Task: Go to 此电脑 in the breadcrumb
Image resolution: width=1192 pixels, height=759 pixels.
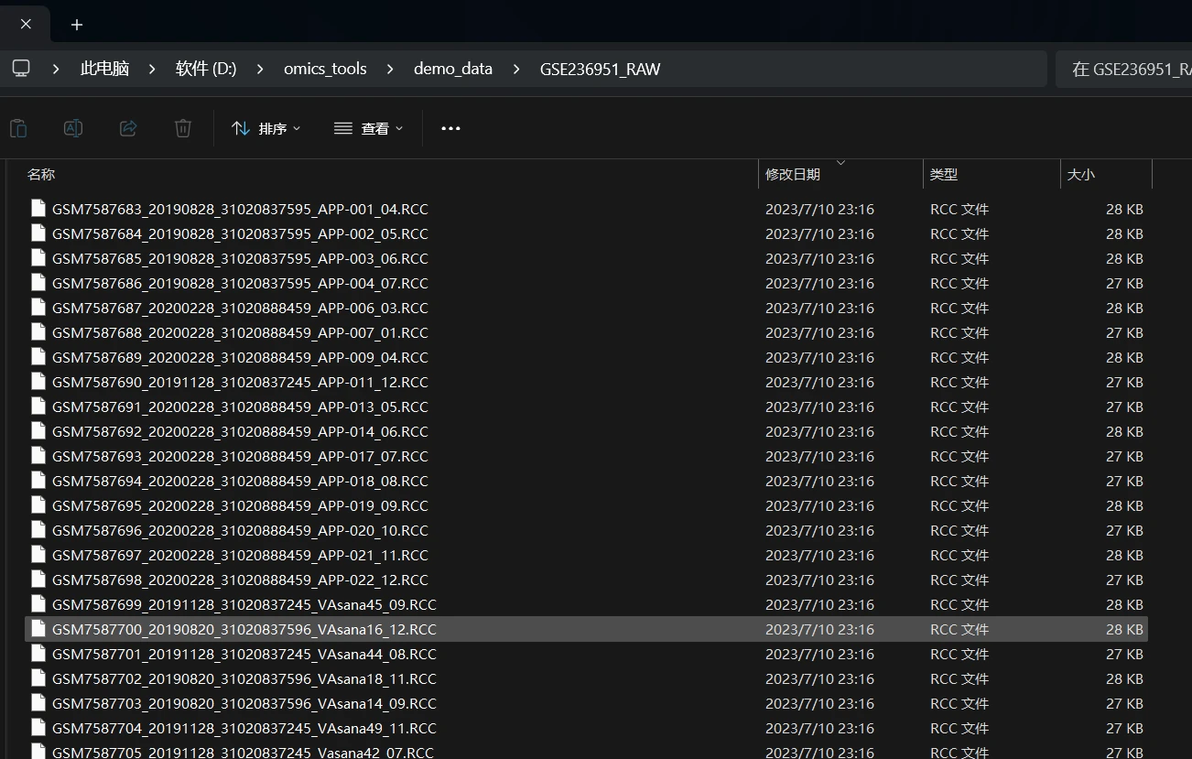Action: click(105, 68)
